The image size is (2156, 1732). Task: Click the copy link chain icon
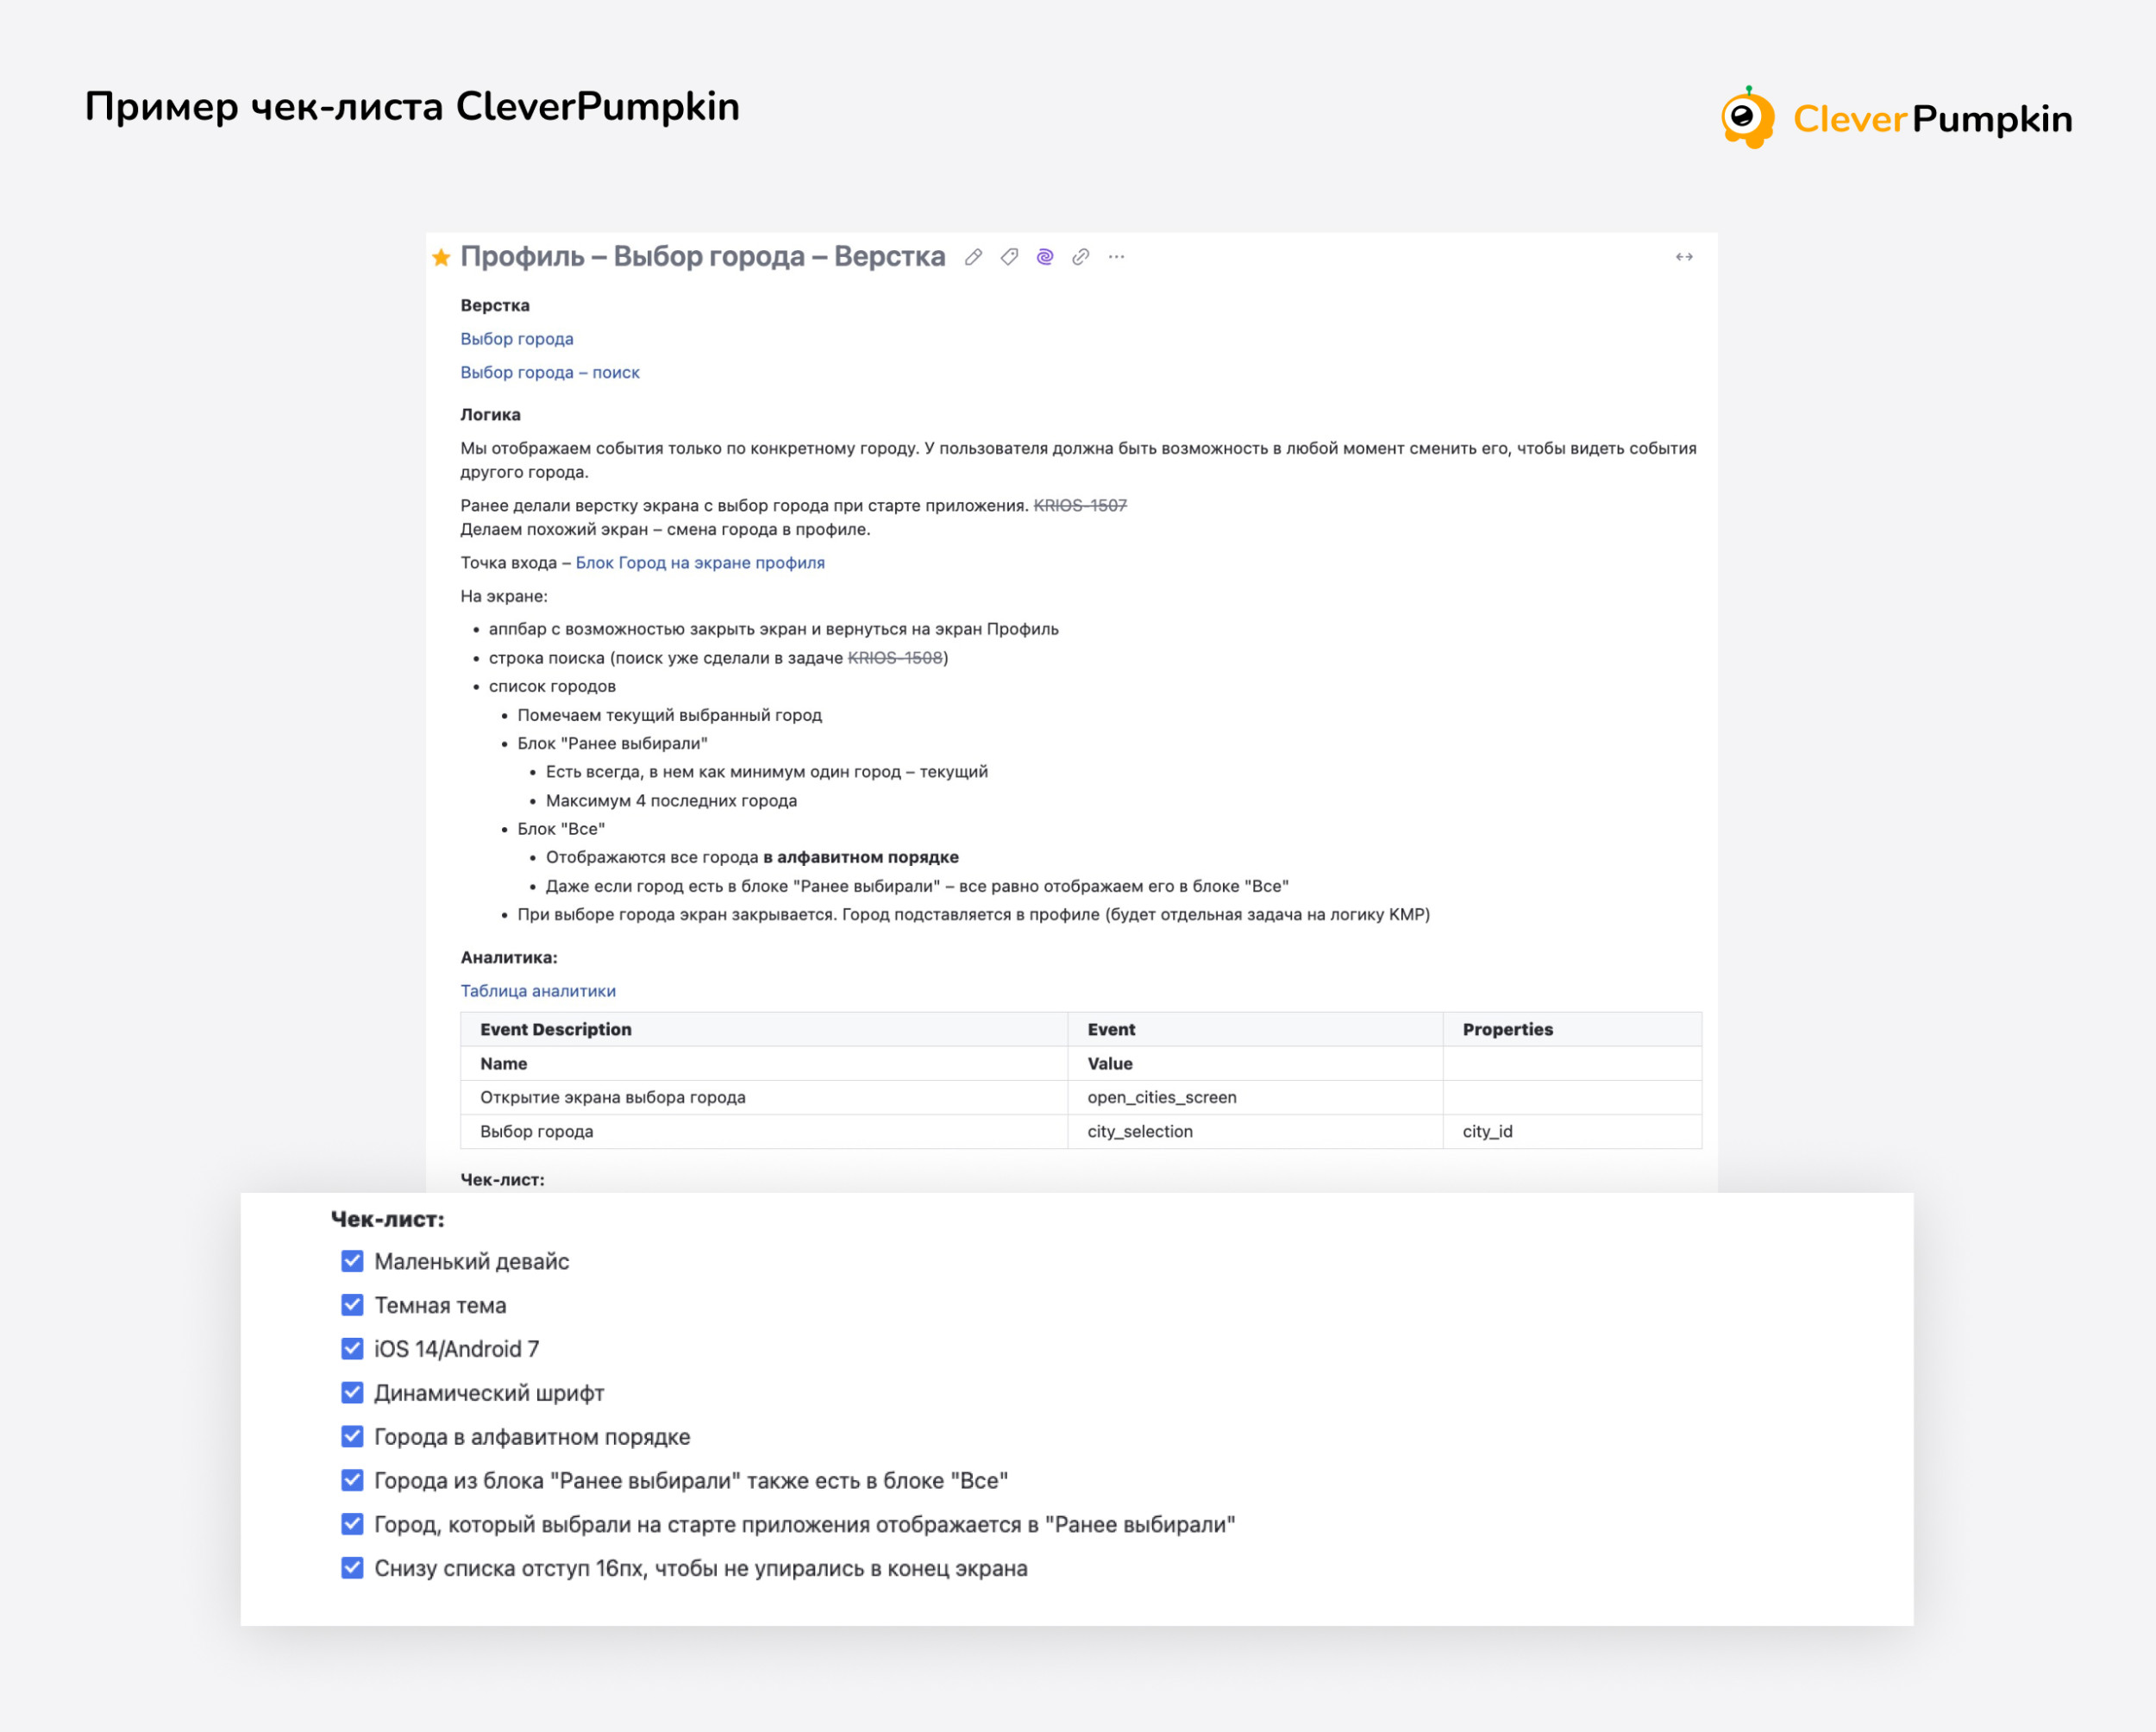pos(1080,257)
